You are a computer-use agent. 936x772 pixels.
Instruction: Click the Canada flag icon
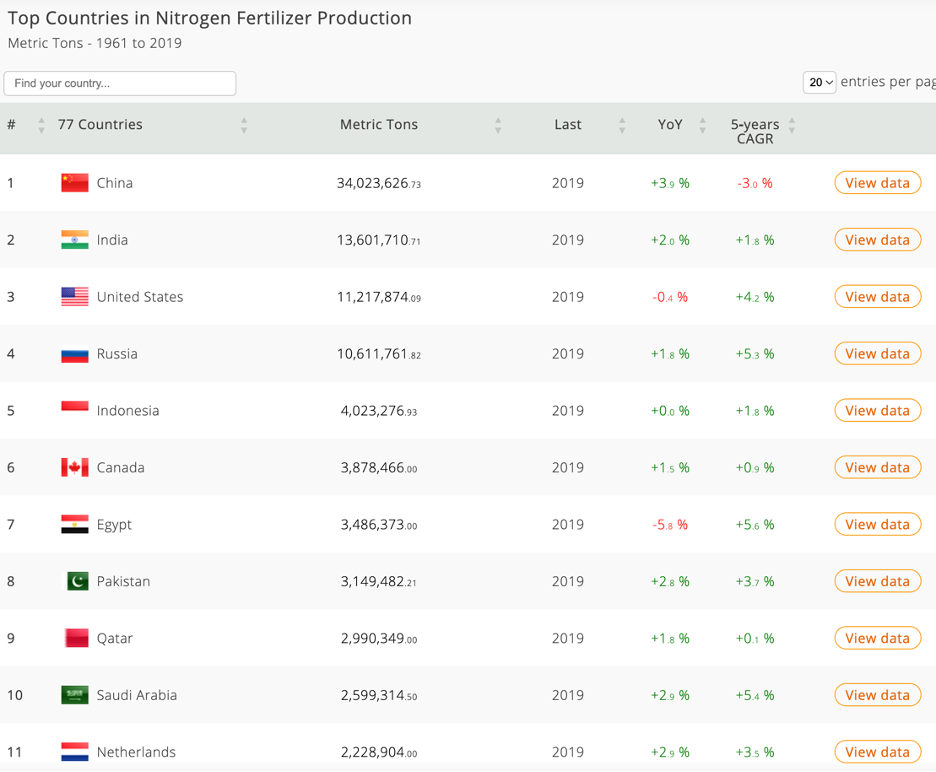tap(75, 467)
